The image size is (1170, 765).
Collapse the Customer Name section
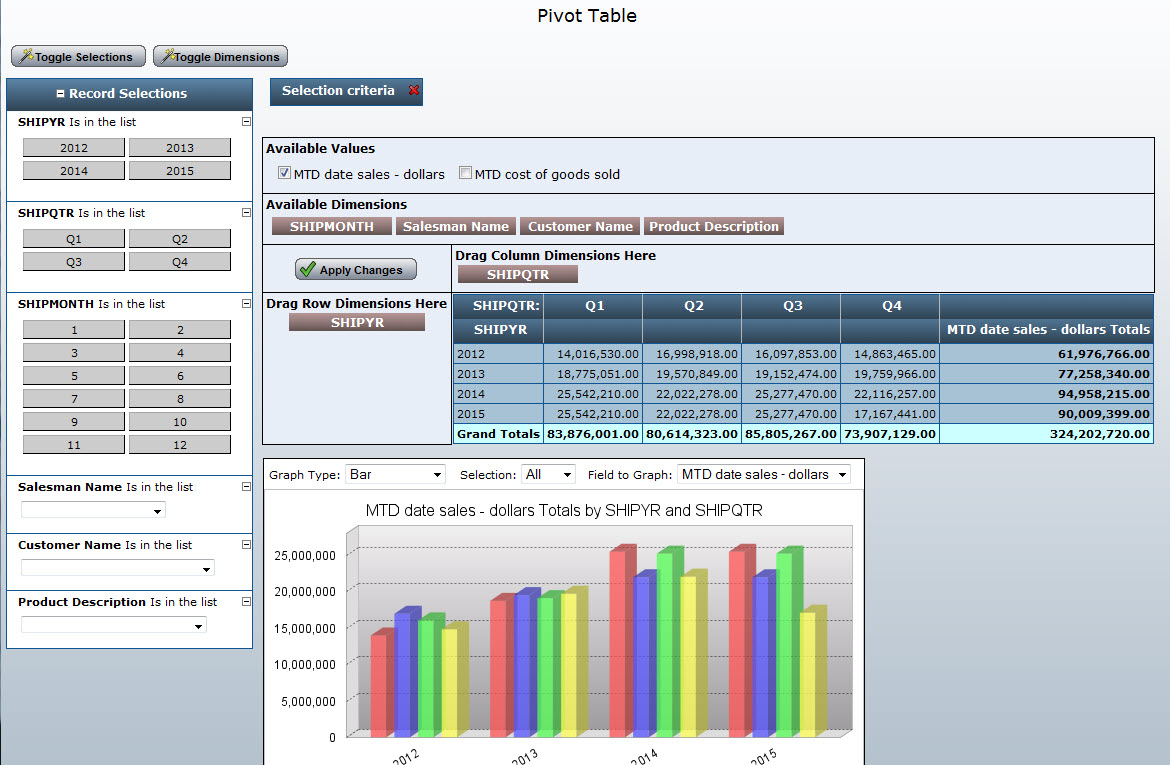246,545
